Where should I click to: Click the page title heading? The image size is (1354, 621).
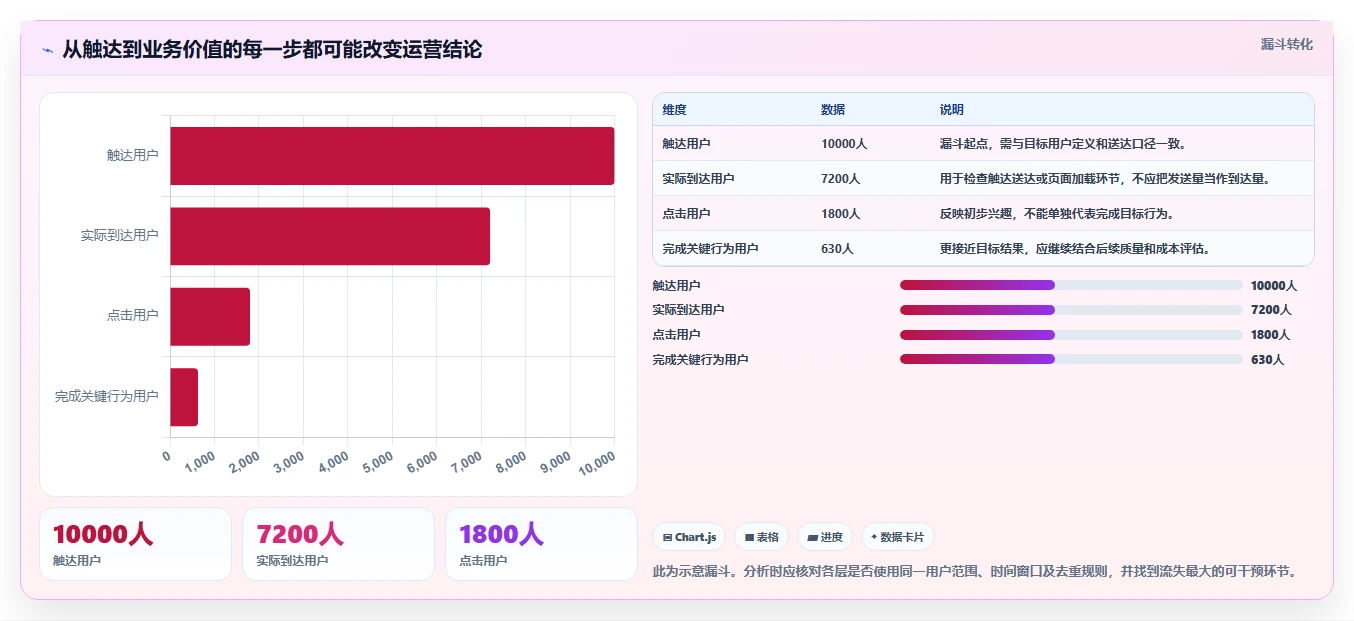point(272,50)
